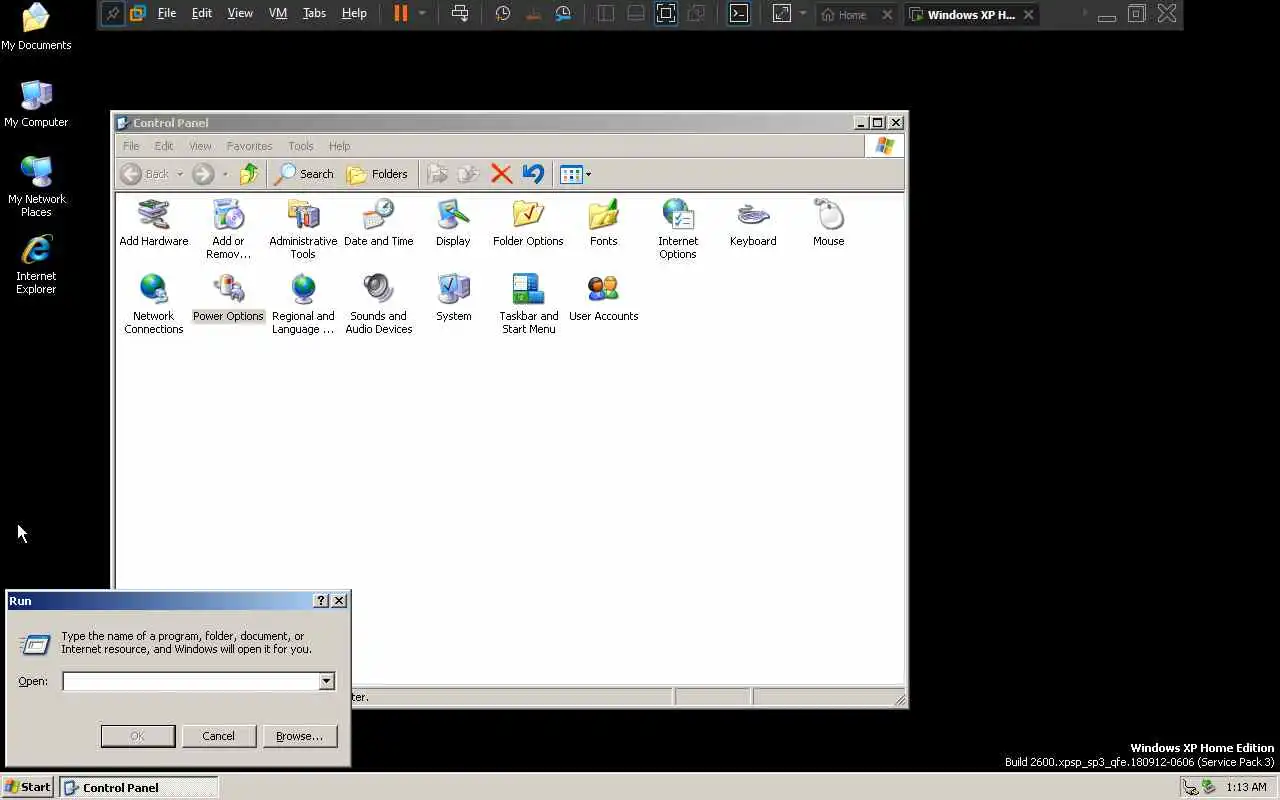Click inside the Run Open text field
This screenshot has width=1280, height=800.
point(191,681)
